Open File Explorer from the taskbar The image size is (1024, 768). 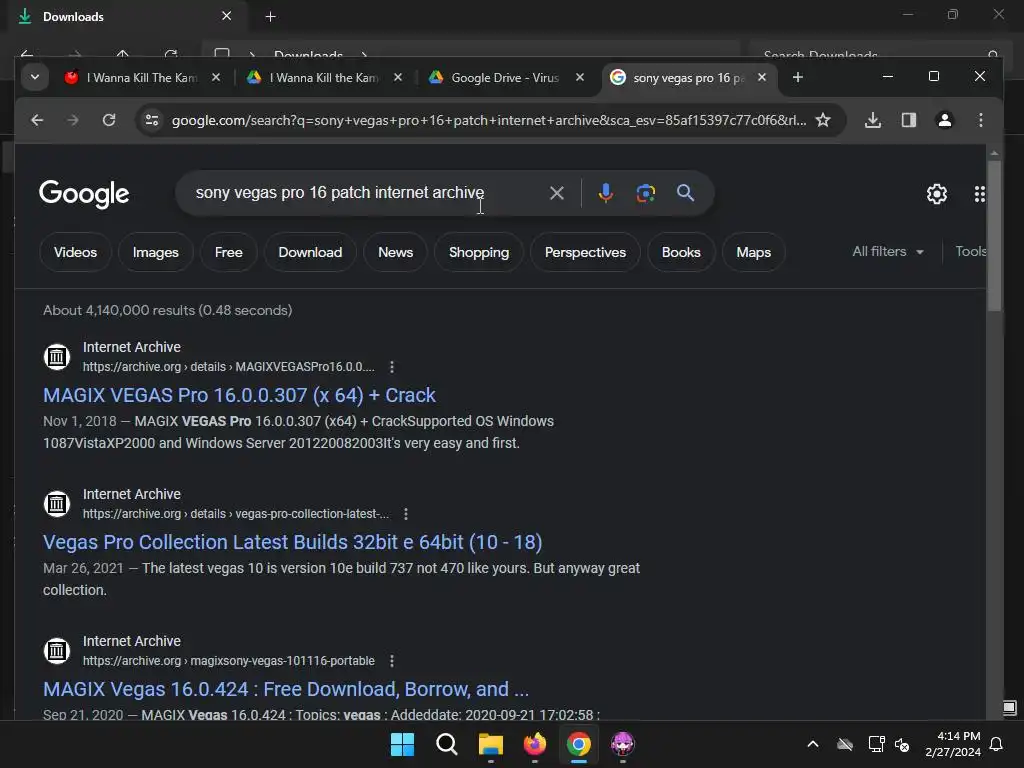coord(490,744)
